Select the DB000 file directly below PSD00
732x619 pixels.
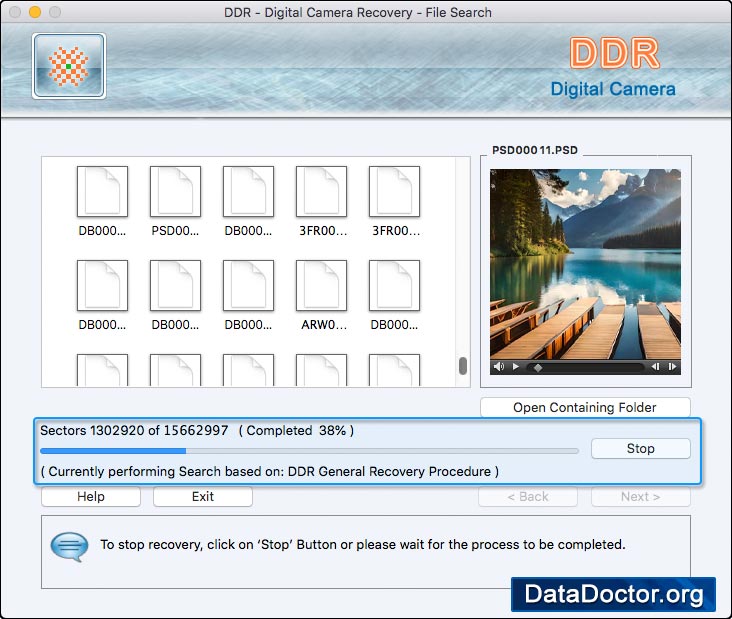(x=175, y=286)
